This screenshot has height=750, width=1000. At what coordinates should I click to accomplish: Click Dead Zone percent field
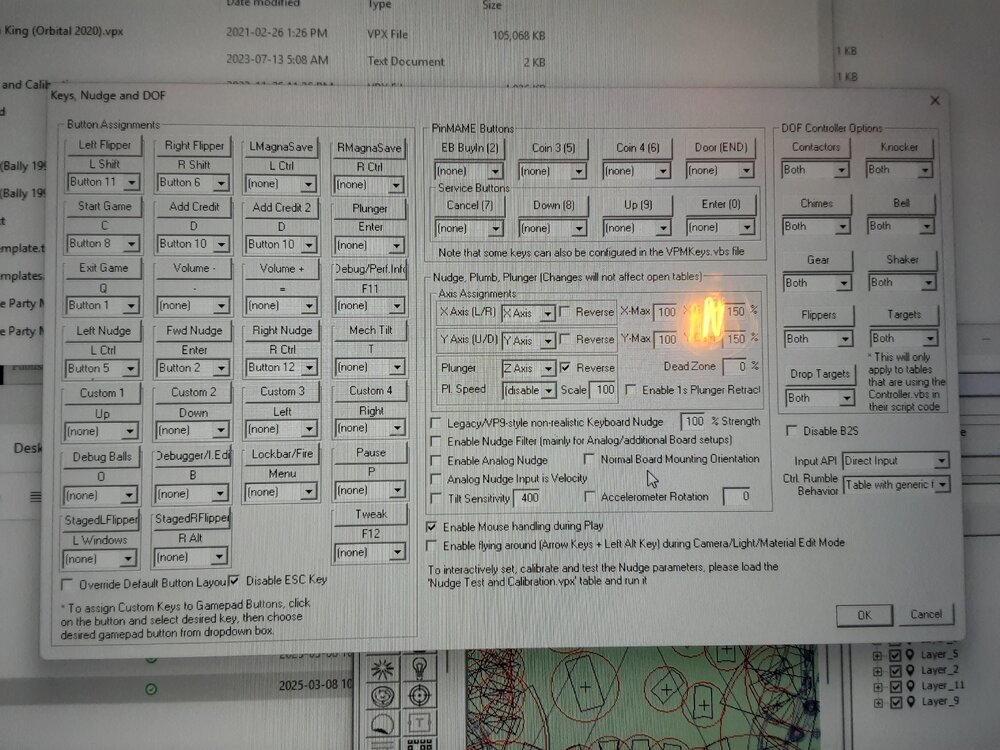735,366
